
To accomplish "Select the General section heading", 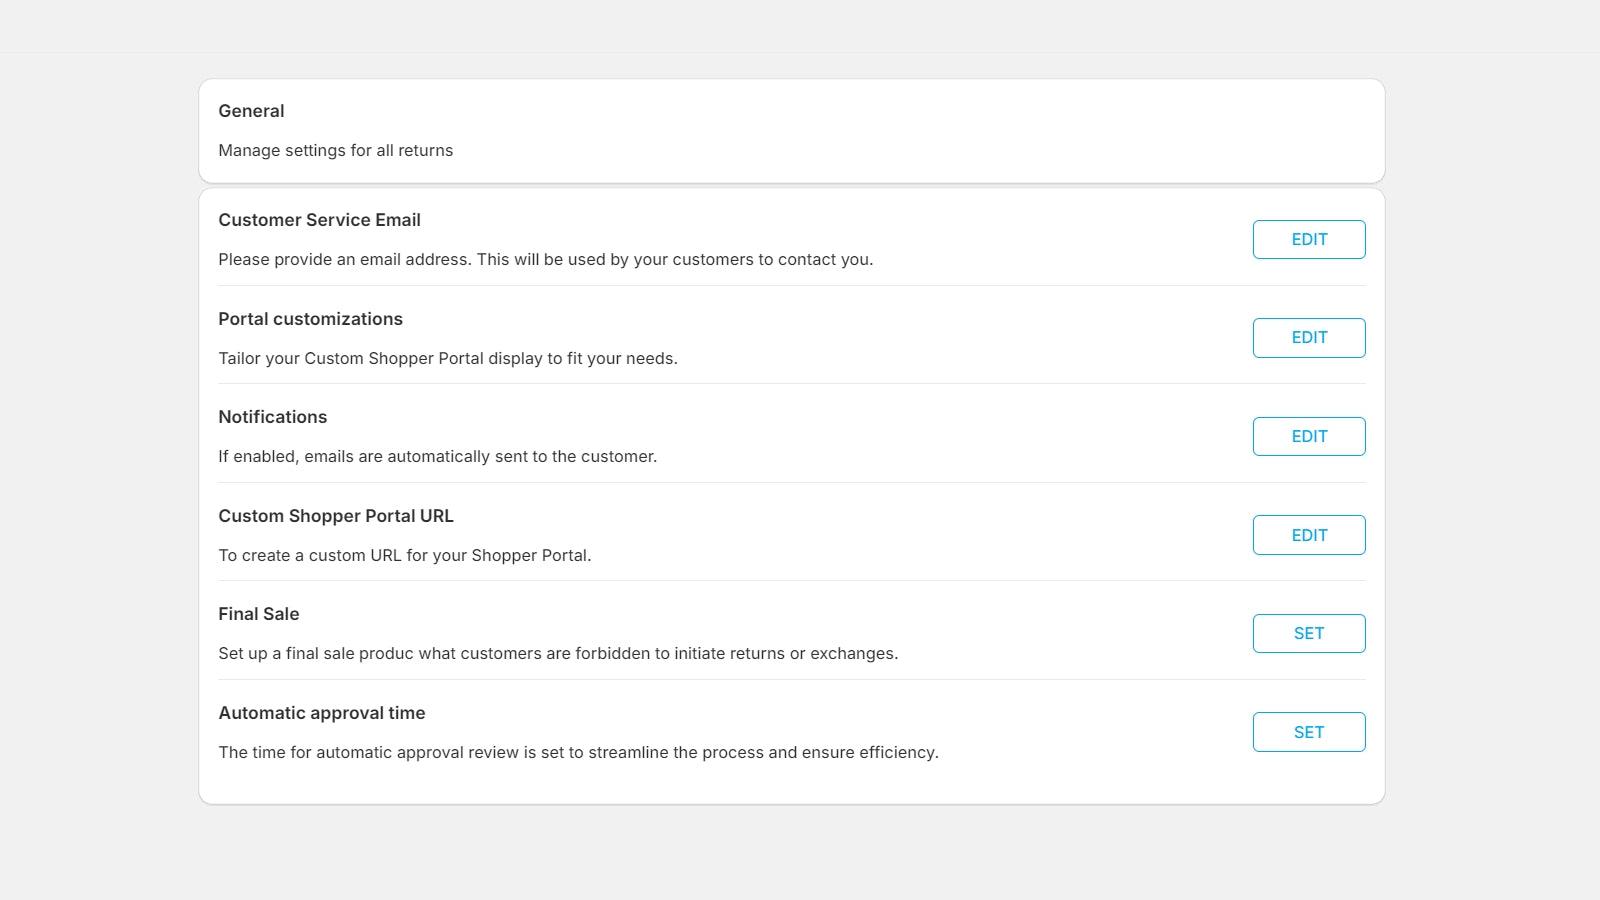I will pyautogui.click(x=251, y=111).
